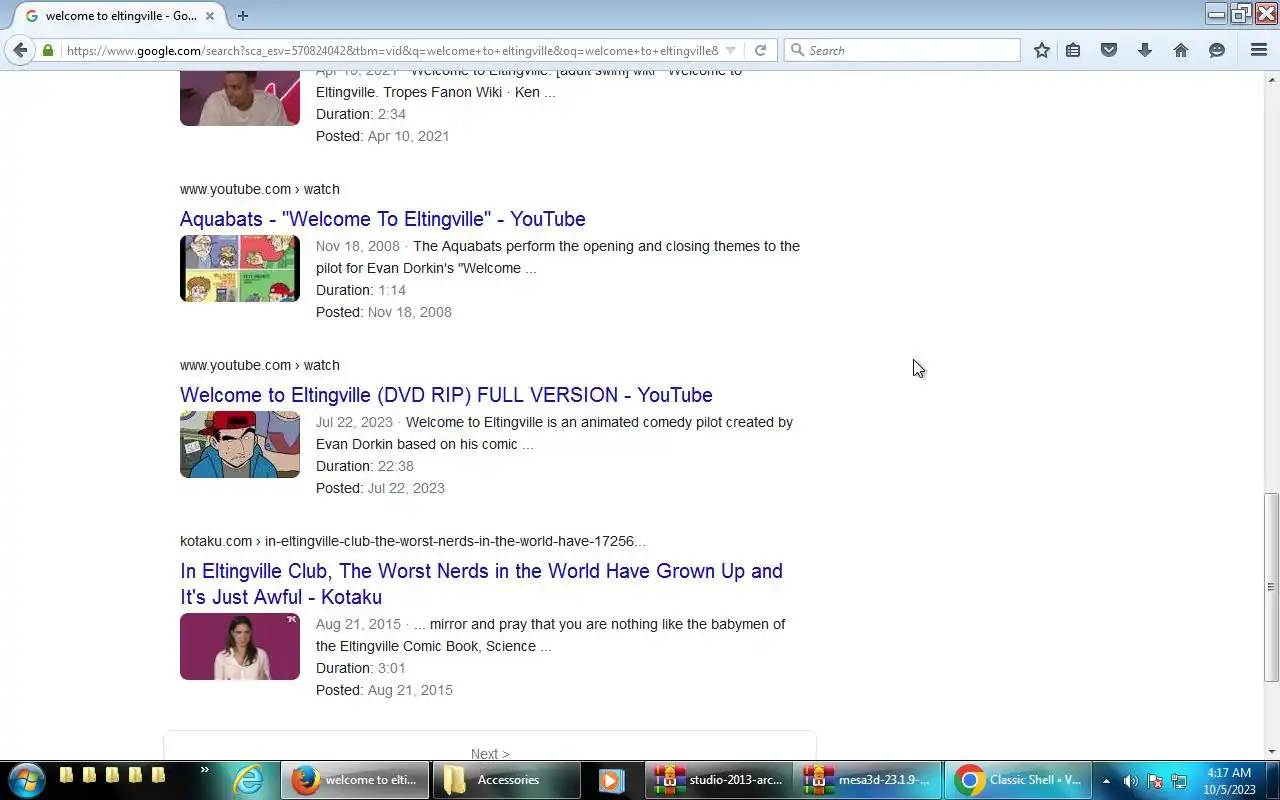Click the Action Center flag tray icon
The image size is (1280, 800).
point(1155,781)
